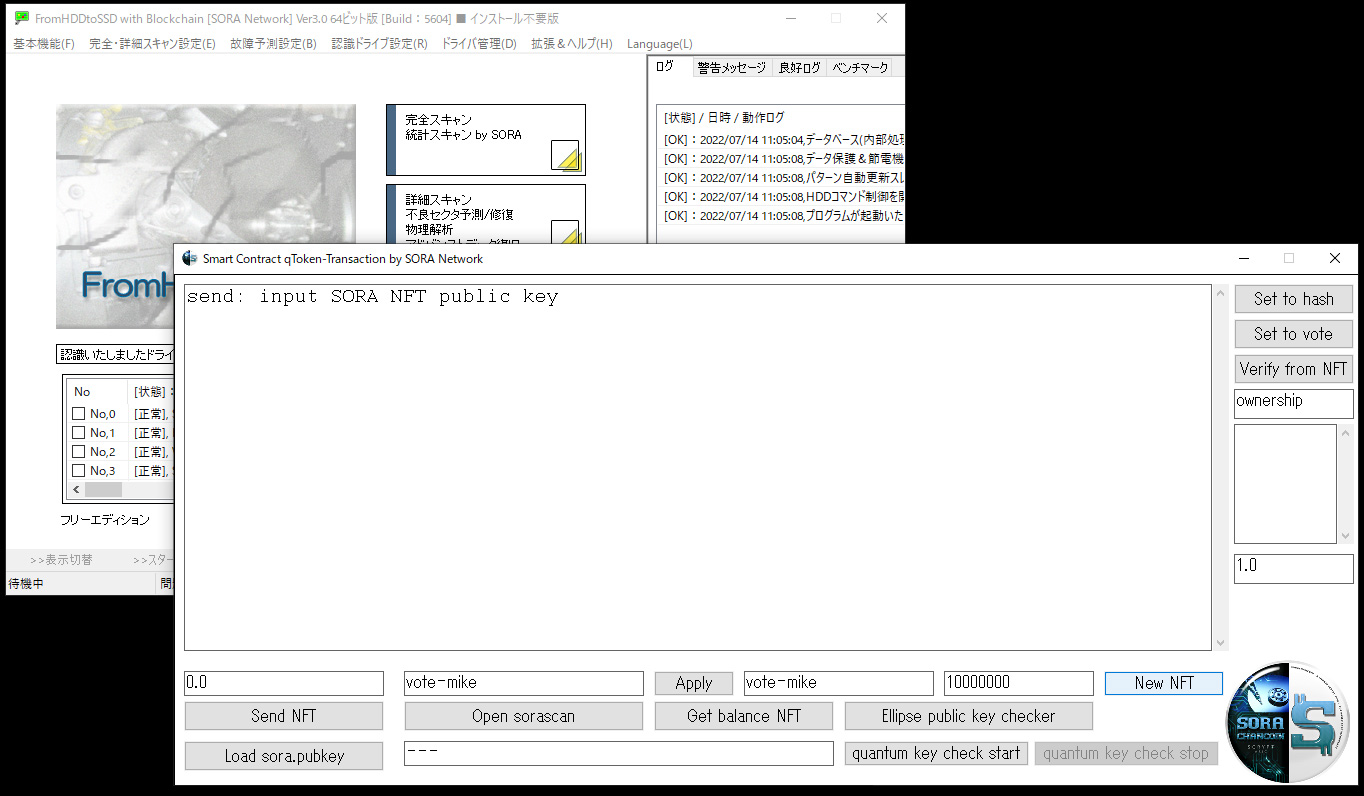Select the プログラムが起動 log entry
The height and width of the screenshot is (796, 1364).
coord(783,216)
